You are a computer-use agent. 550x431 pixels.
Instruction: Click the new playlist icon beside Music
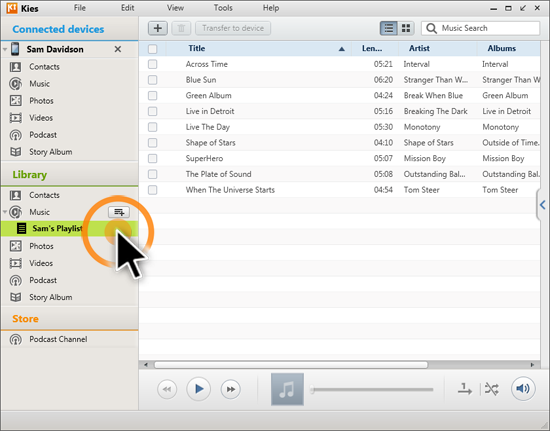119,212
